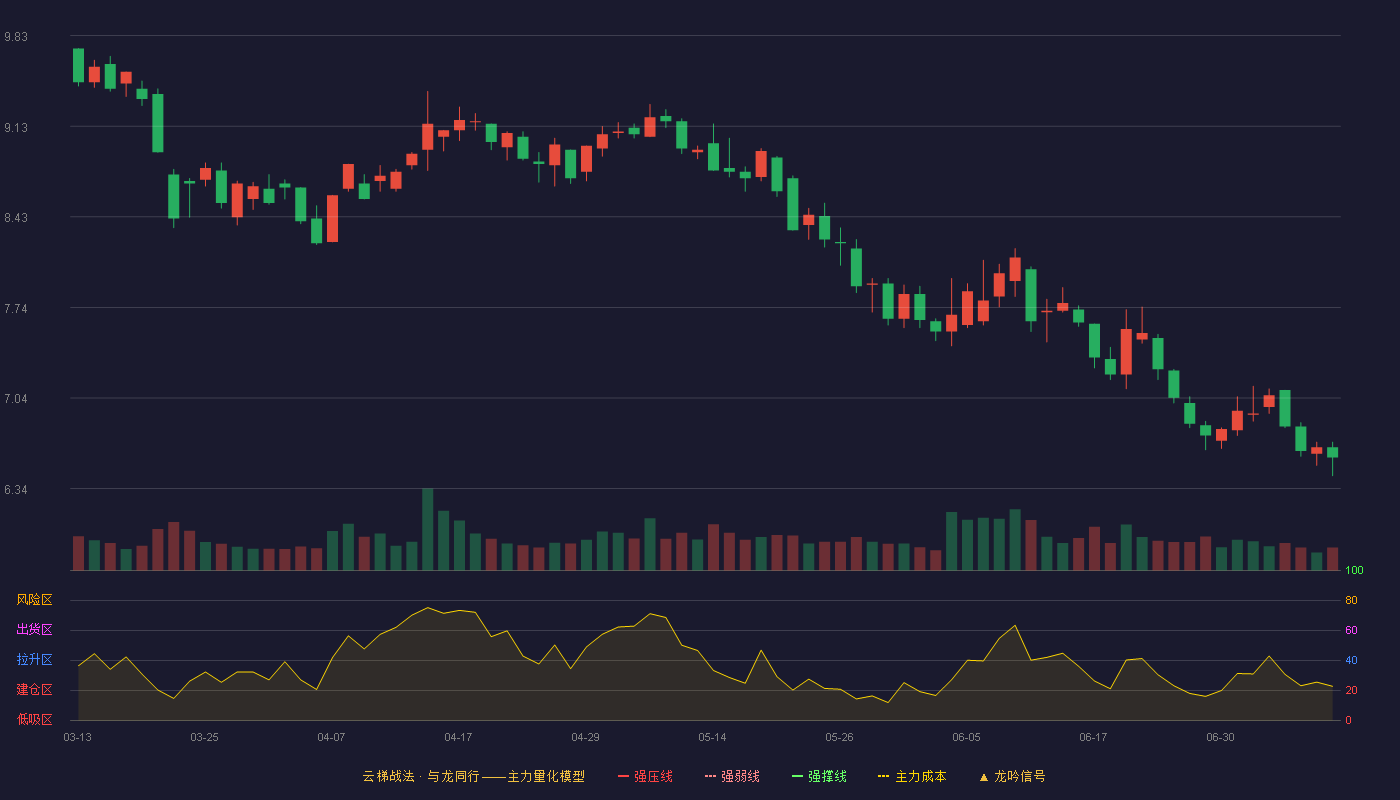
Task: Select the 风险区 zone label
Action: point(35,600)
